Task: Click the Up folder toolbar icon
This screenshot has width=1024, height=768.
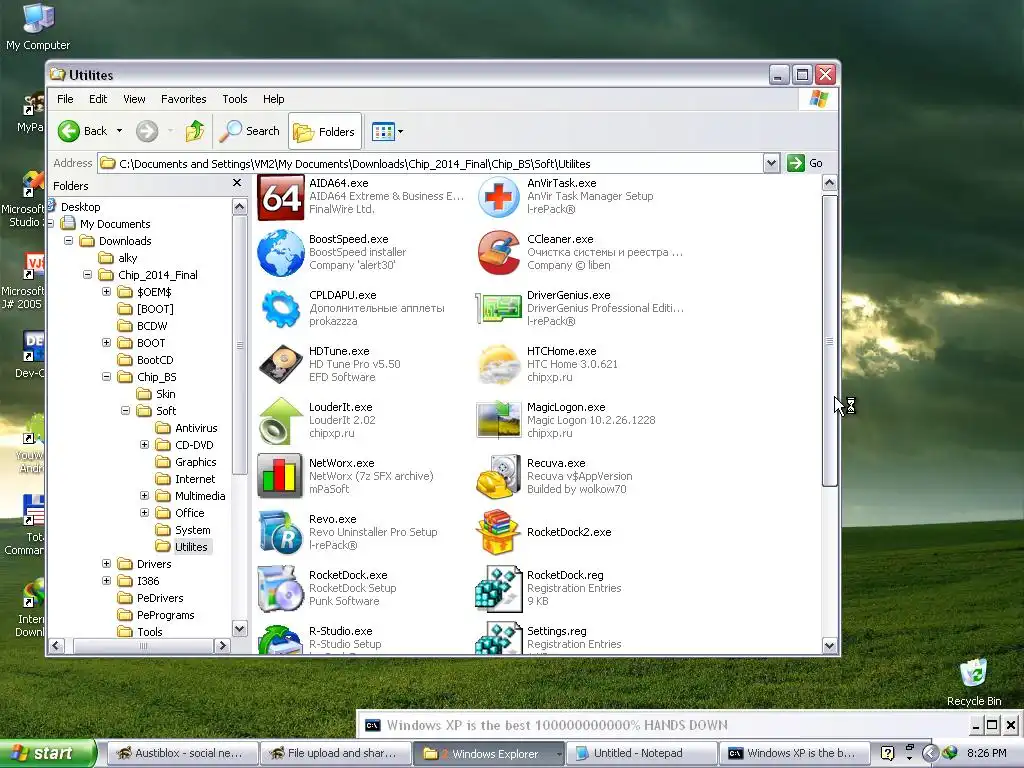Action: [195, 131]
